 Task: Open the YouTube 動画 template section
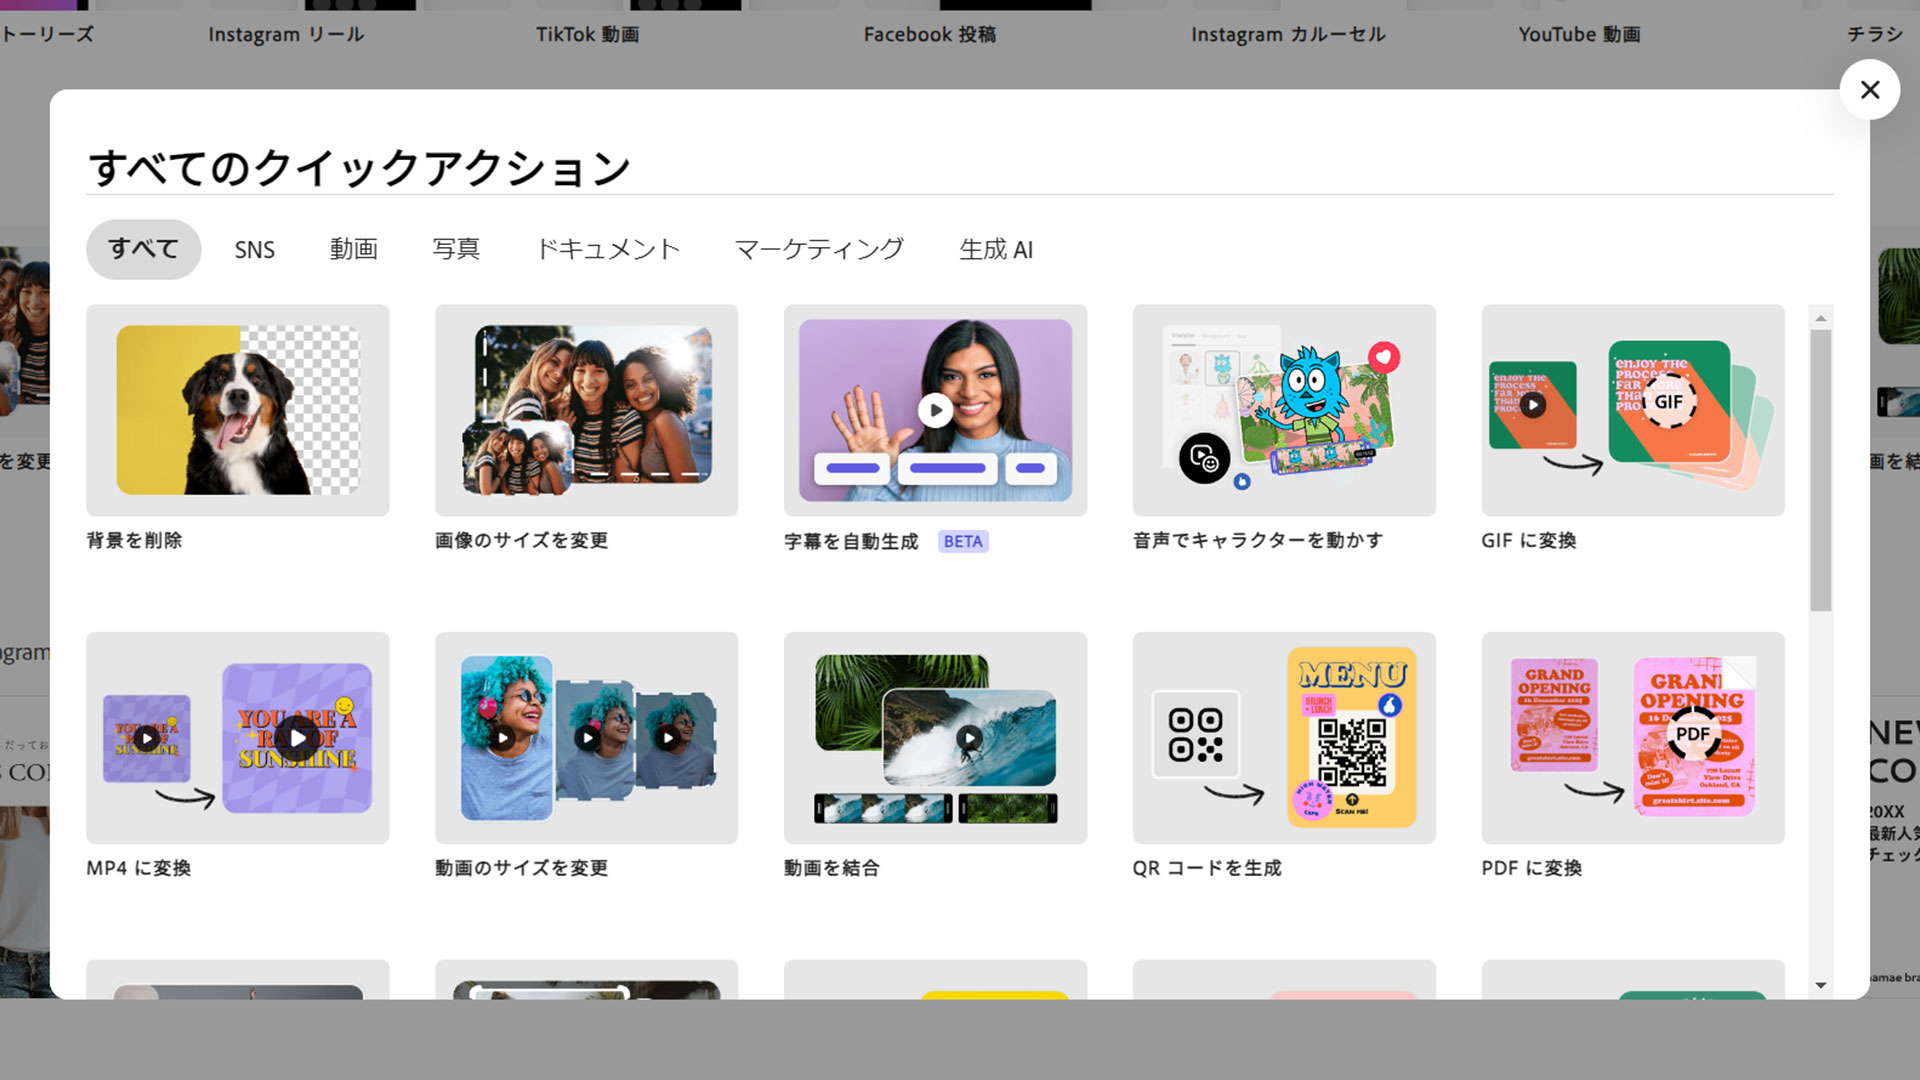[x=1578, y=33]
